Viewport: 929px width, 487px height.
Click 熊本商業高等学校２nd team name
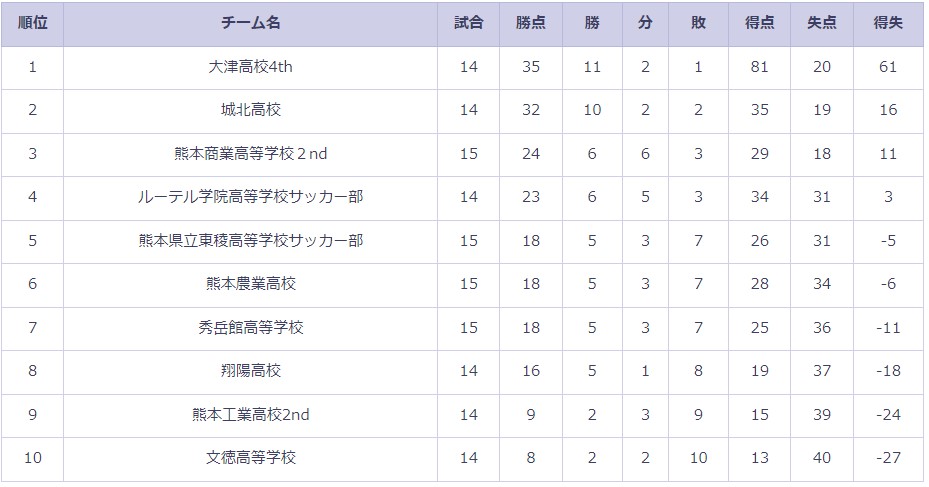250,154
